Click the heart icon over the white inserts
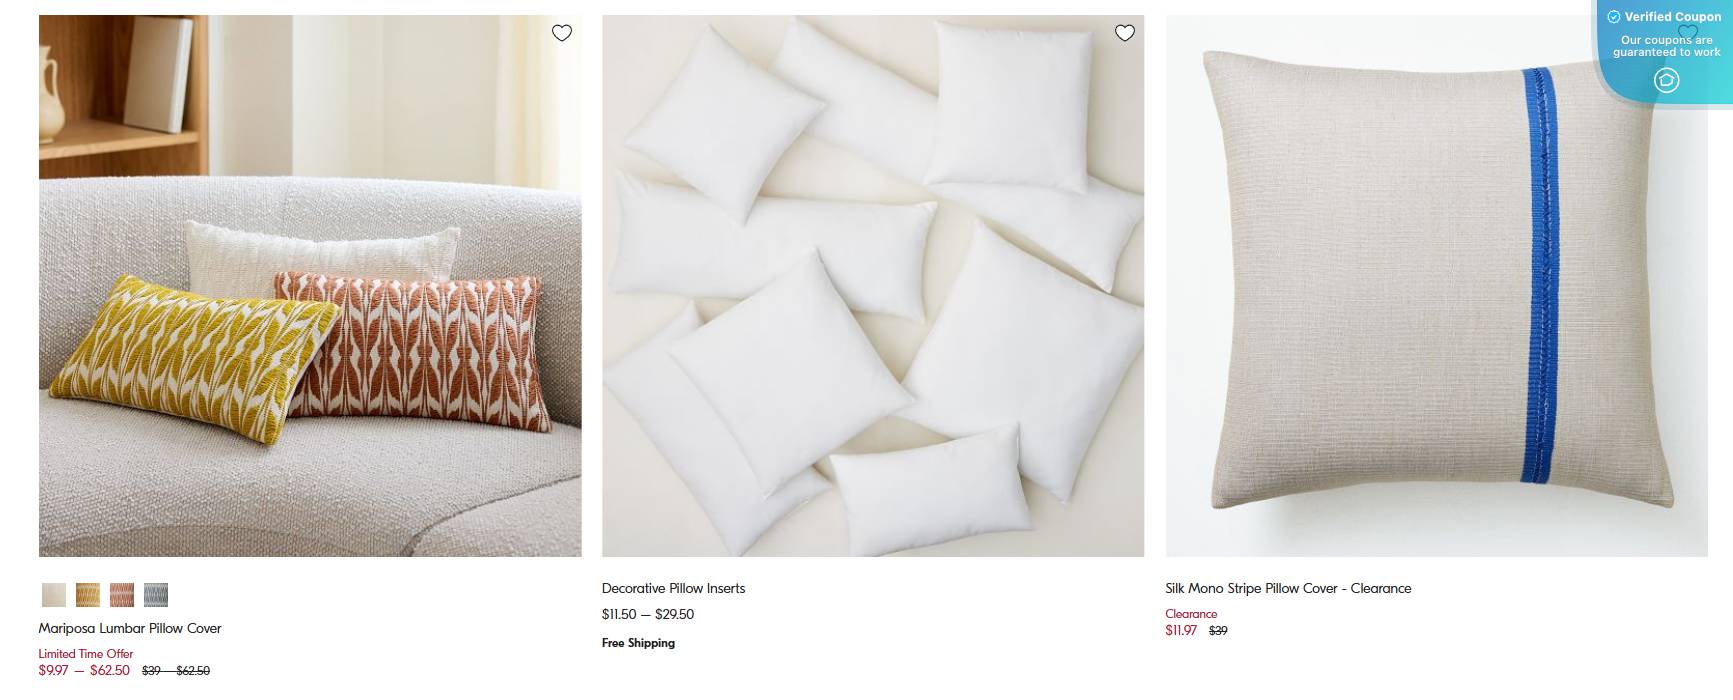 [x=1125, y=32]
